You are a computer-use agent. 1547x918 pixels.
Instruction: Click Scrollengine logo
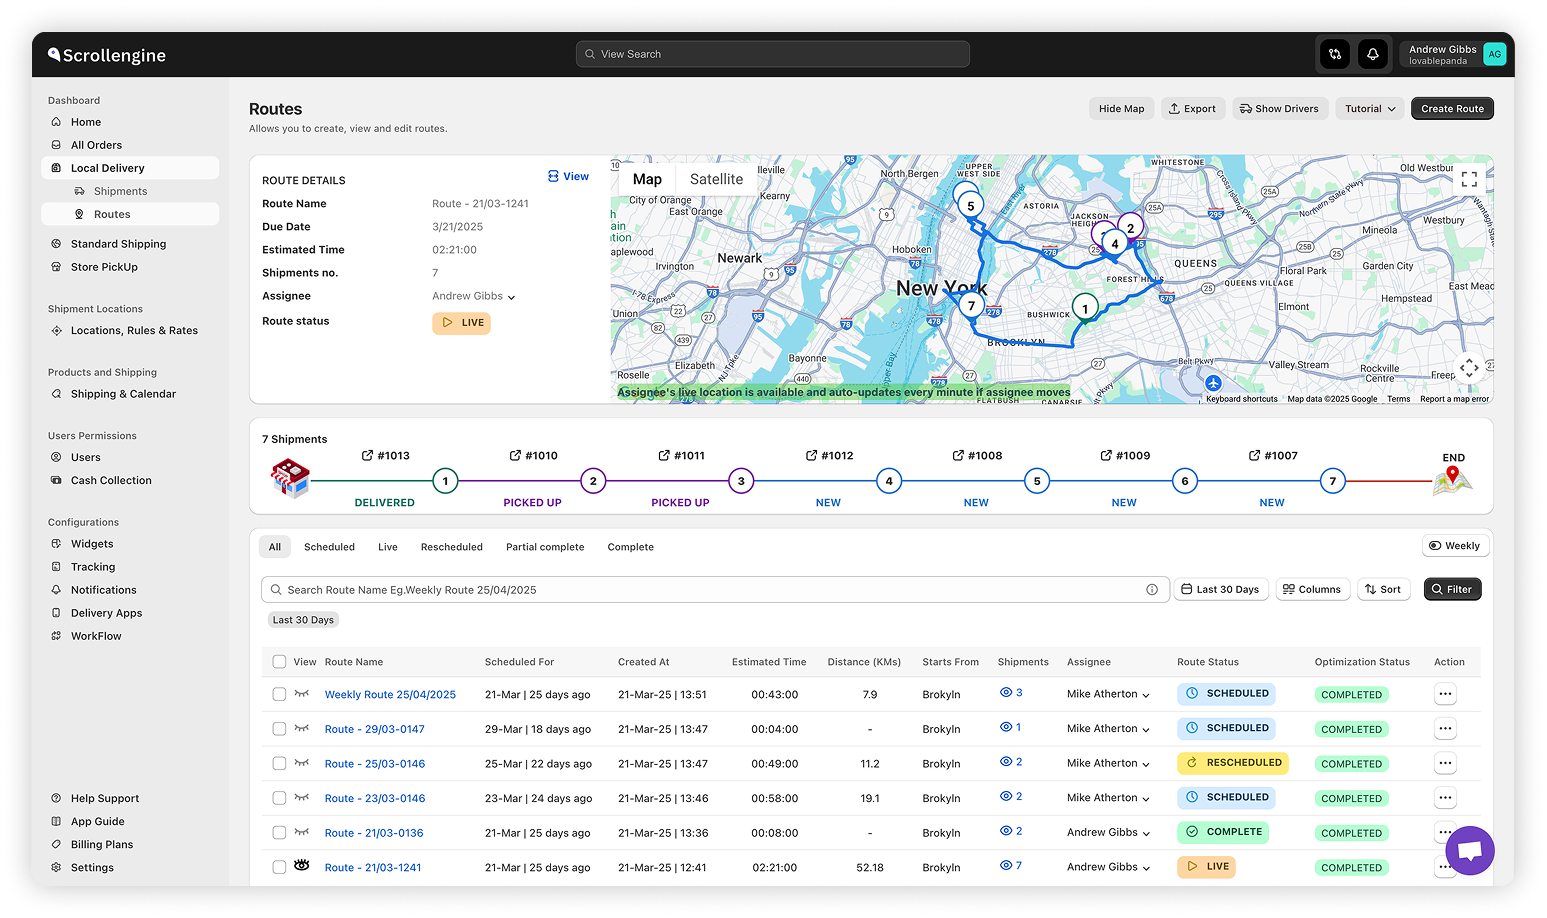107,55
